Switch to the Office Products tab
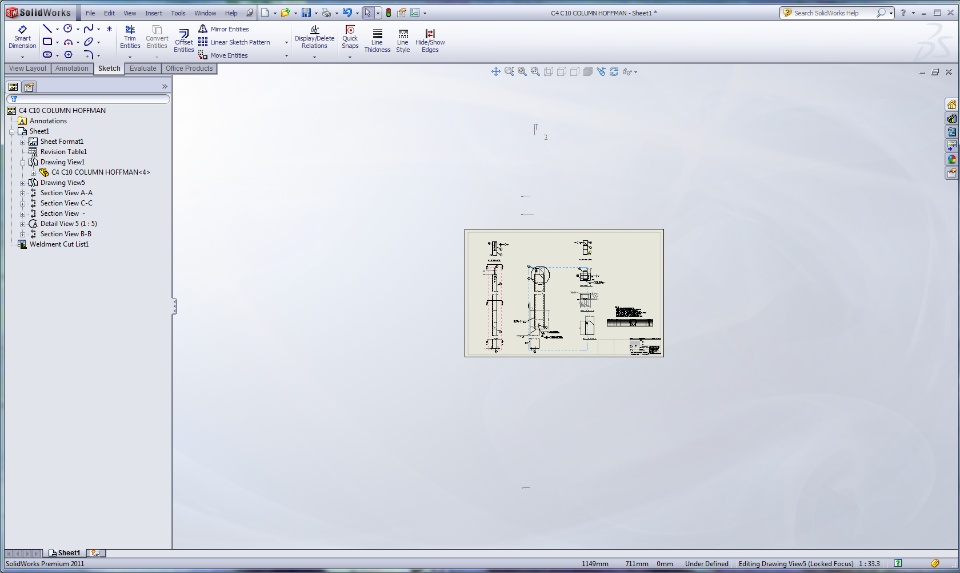Image resolution: width=960 pixels, height=573 pixels. 189,69
